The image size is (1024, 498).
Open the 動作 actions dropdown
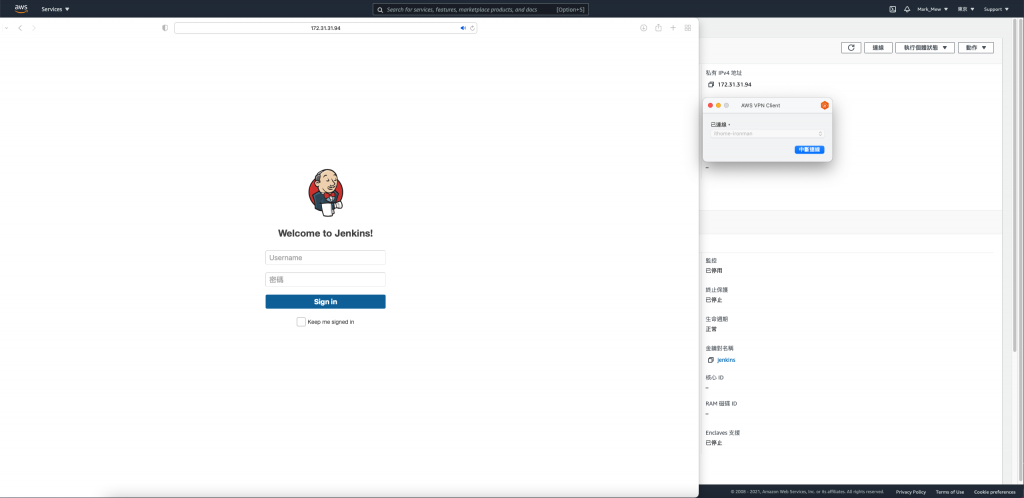coord(976,48)
